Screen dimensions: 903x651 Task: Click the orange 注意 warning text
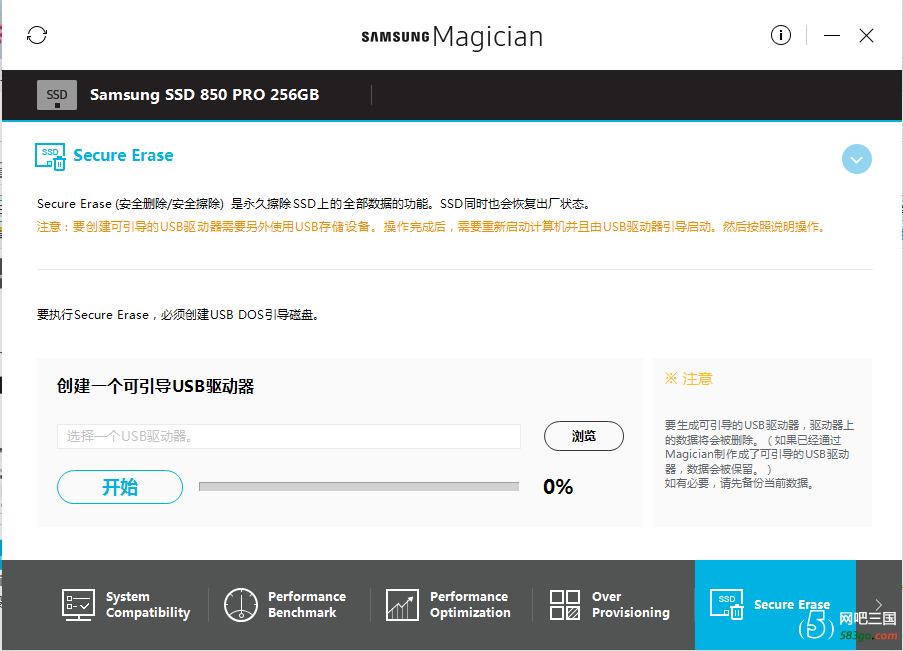(x=431, y=227)
